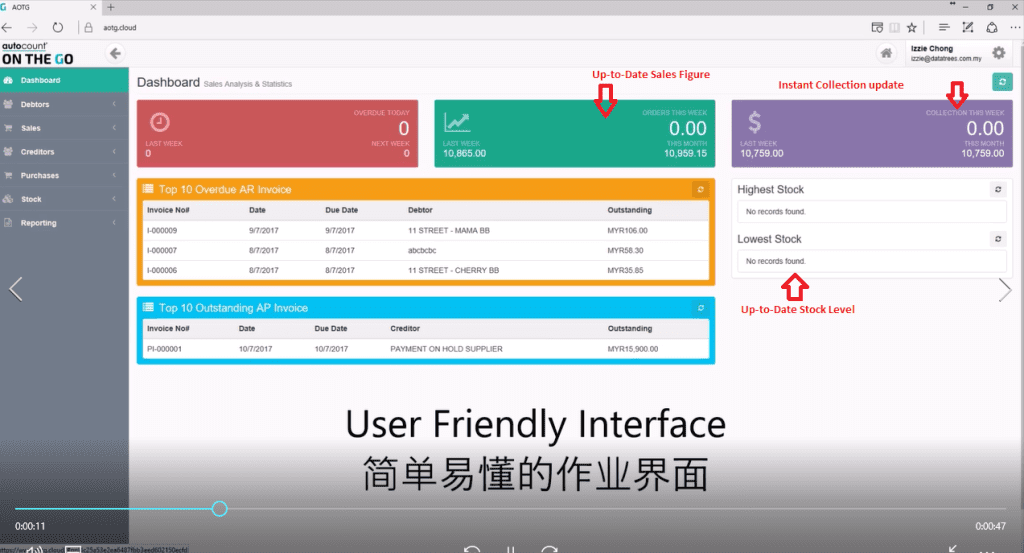
Task: Refresh the Top 10 Outstanding AP Invoice panel
Action: 700,308
